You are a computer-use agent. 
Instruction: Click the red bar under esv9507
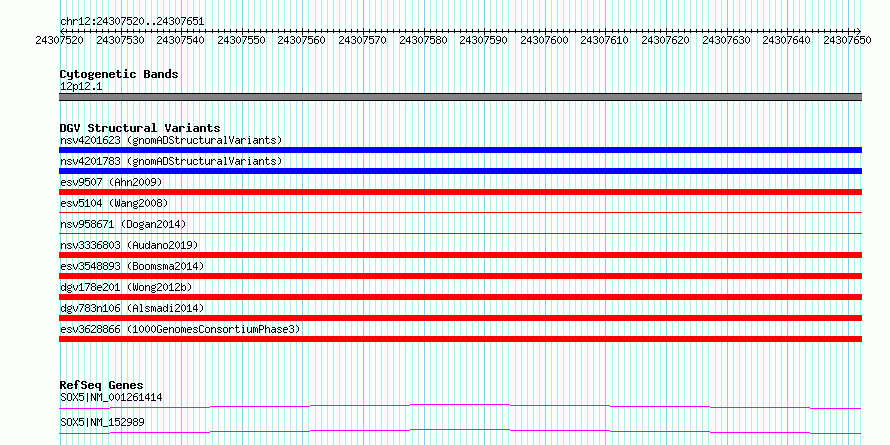tap(460, 192)
